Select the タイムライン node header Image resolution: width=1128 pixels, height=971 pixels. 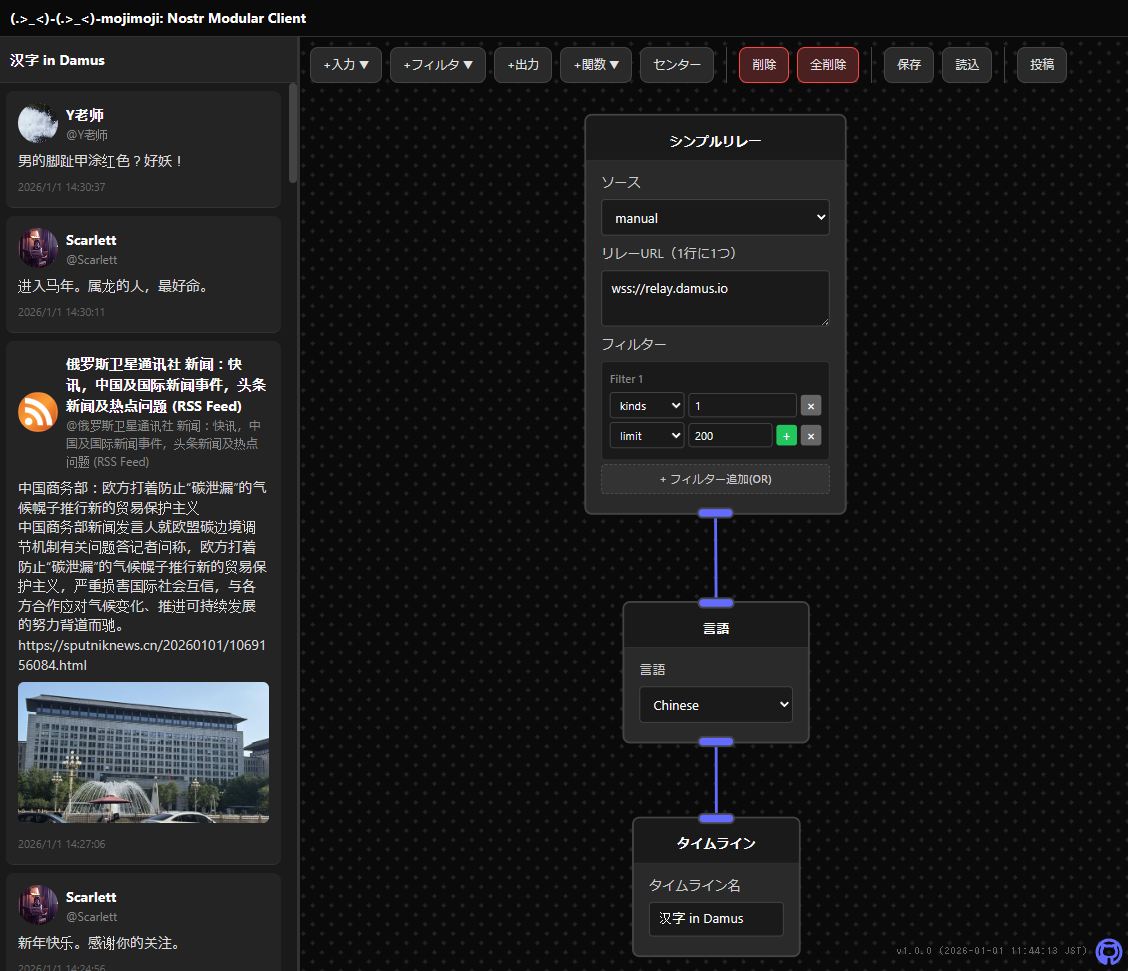[x=716, y=843]
